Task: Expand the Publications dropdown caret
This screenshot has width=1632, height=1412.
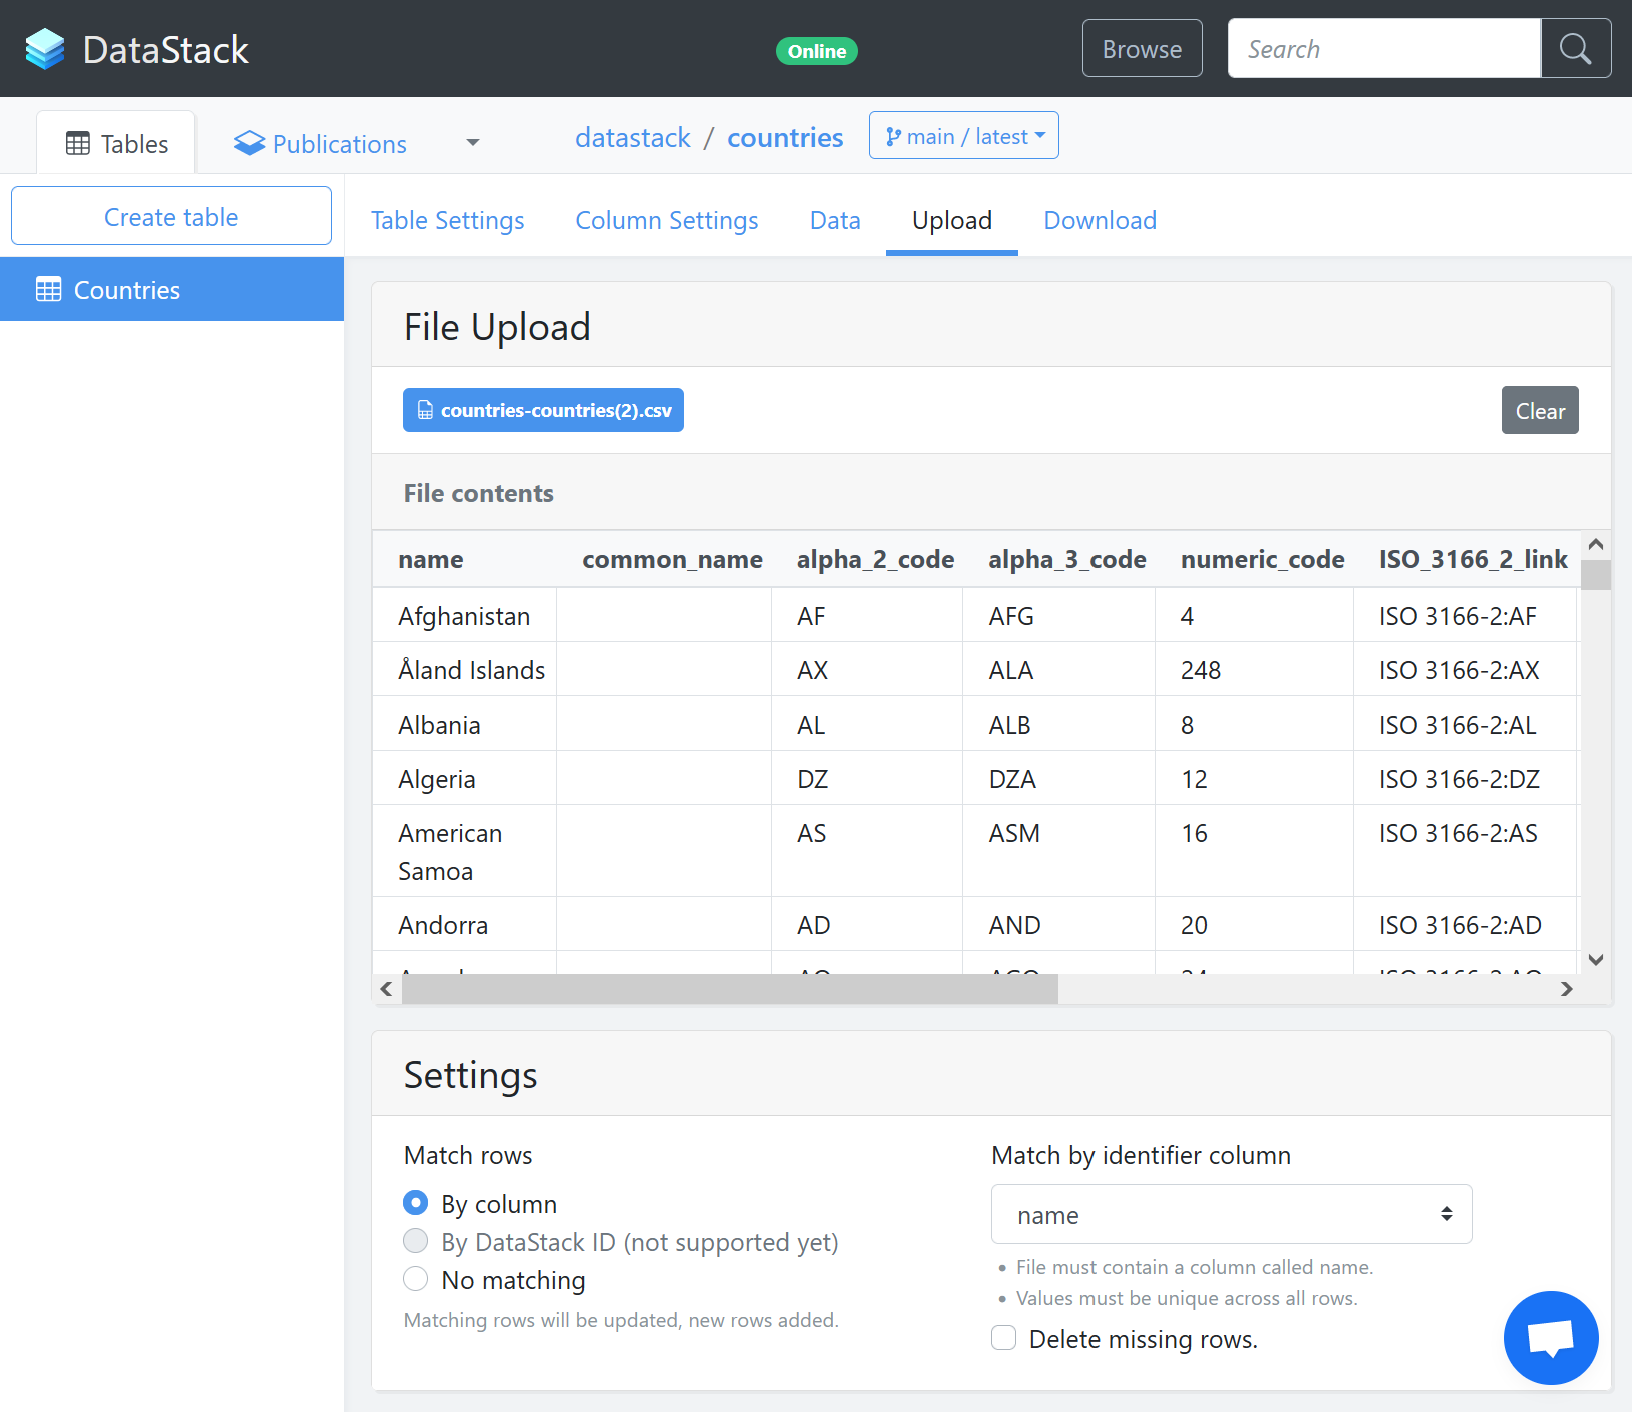Action: coord(472,142)
